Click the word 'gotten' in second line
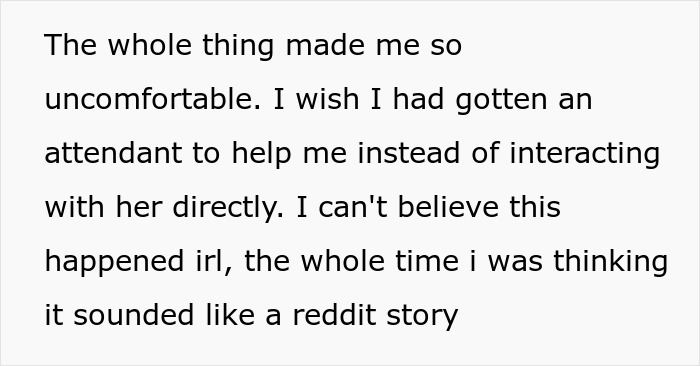Screen dimensions: 700x366 (501, 99)
